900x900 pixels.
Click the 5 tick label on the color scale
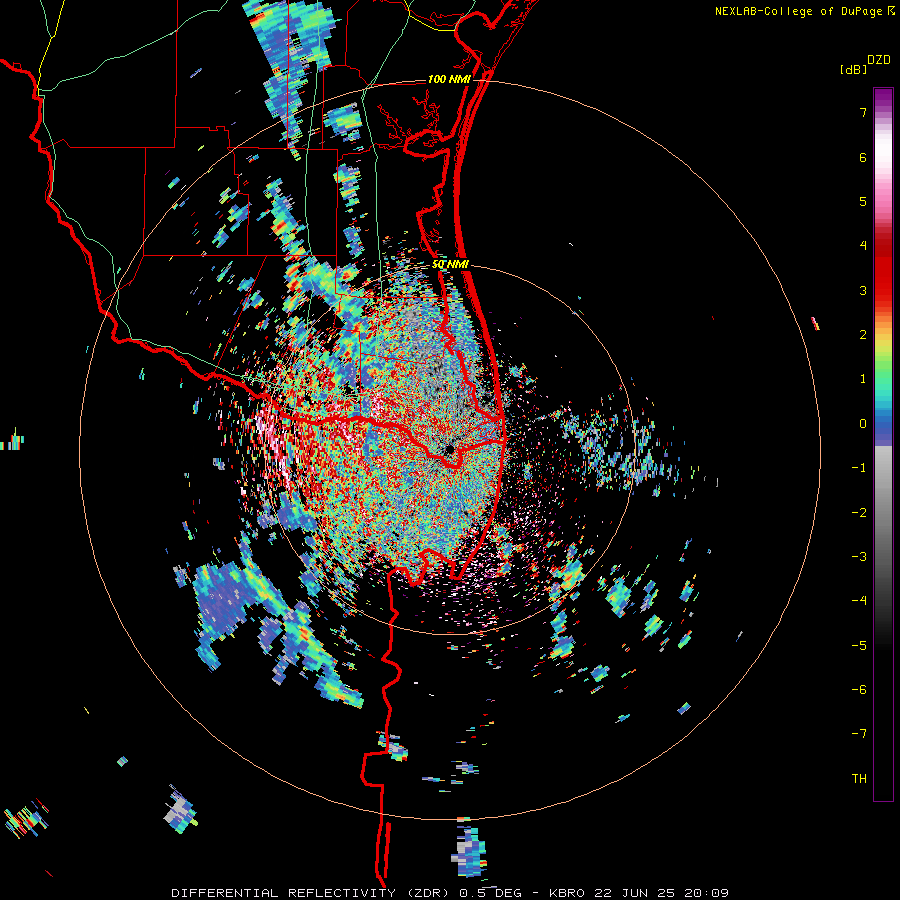click(863, 201)
